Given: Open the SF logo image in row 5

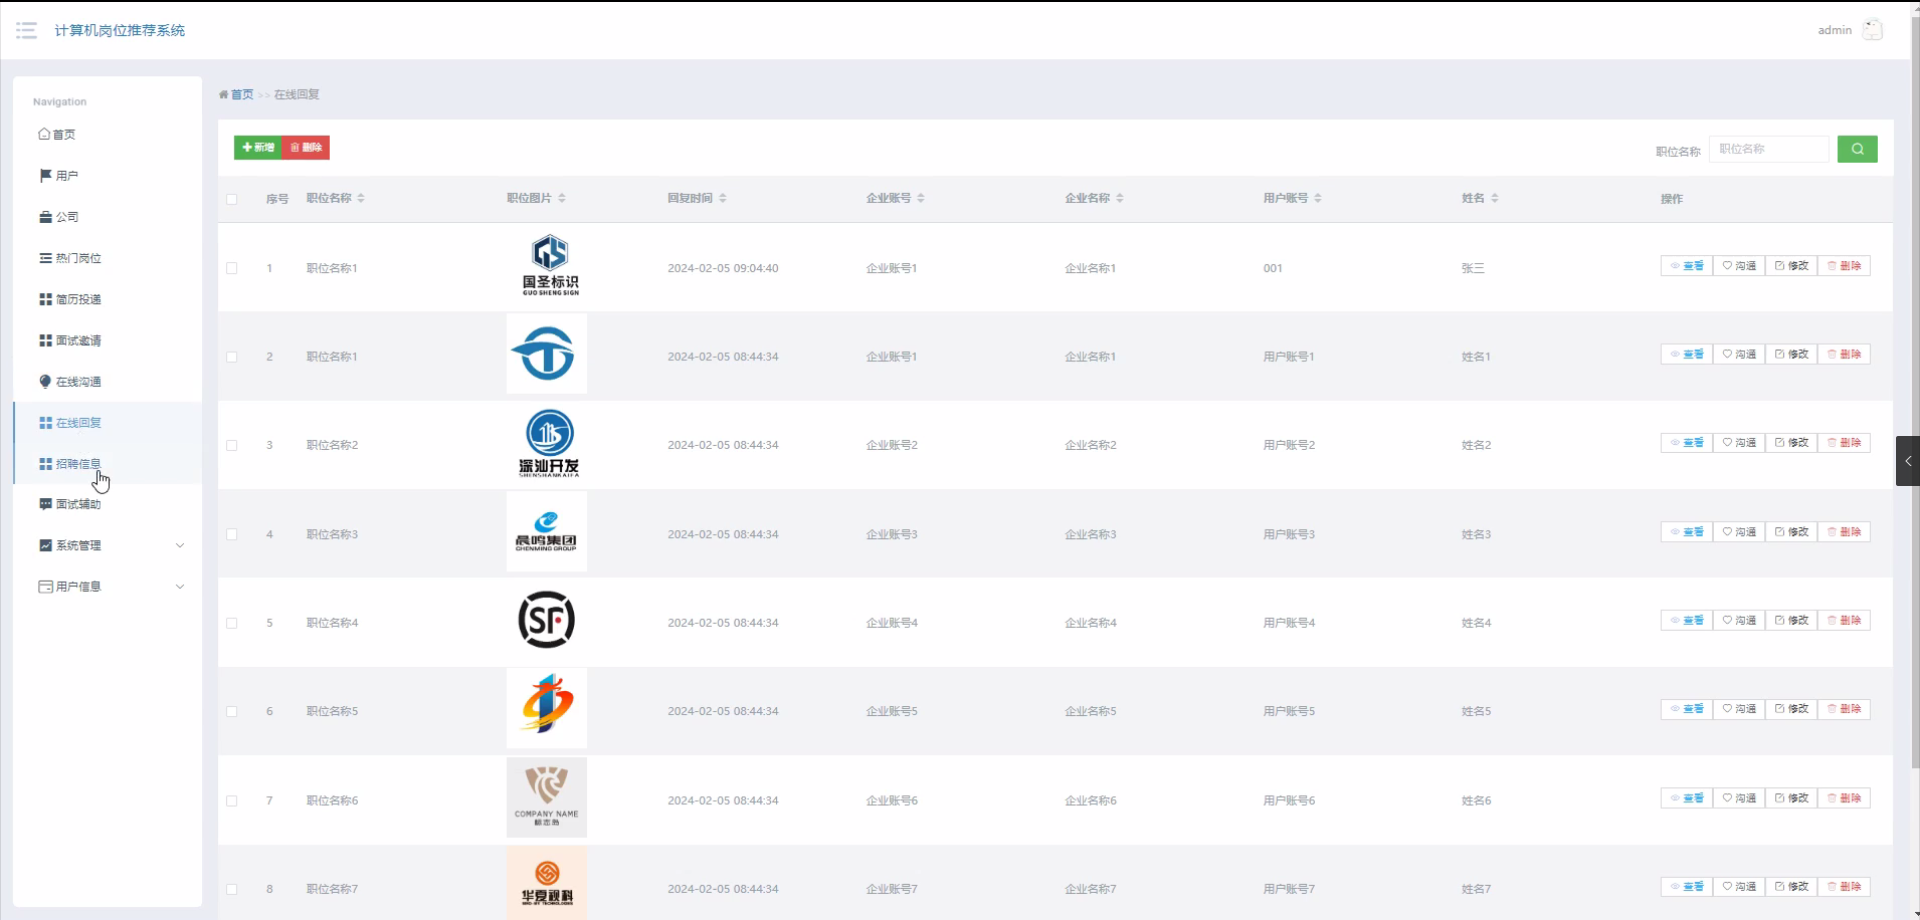Looking at the screenshot, I should (x=547, y=620).
